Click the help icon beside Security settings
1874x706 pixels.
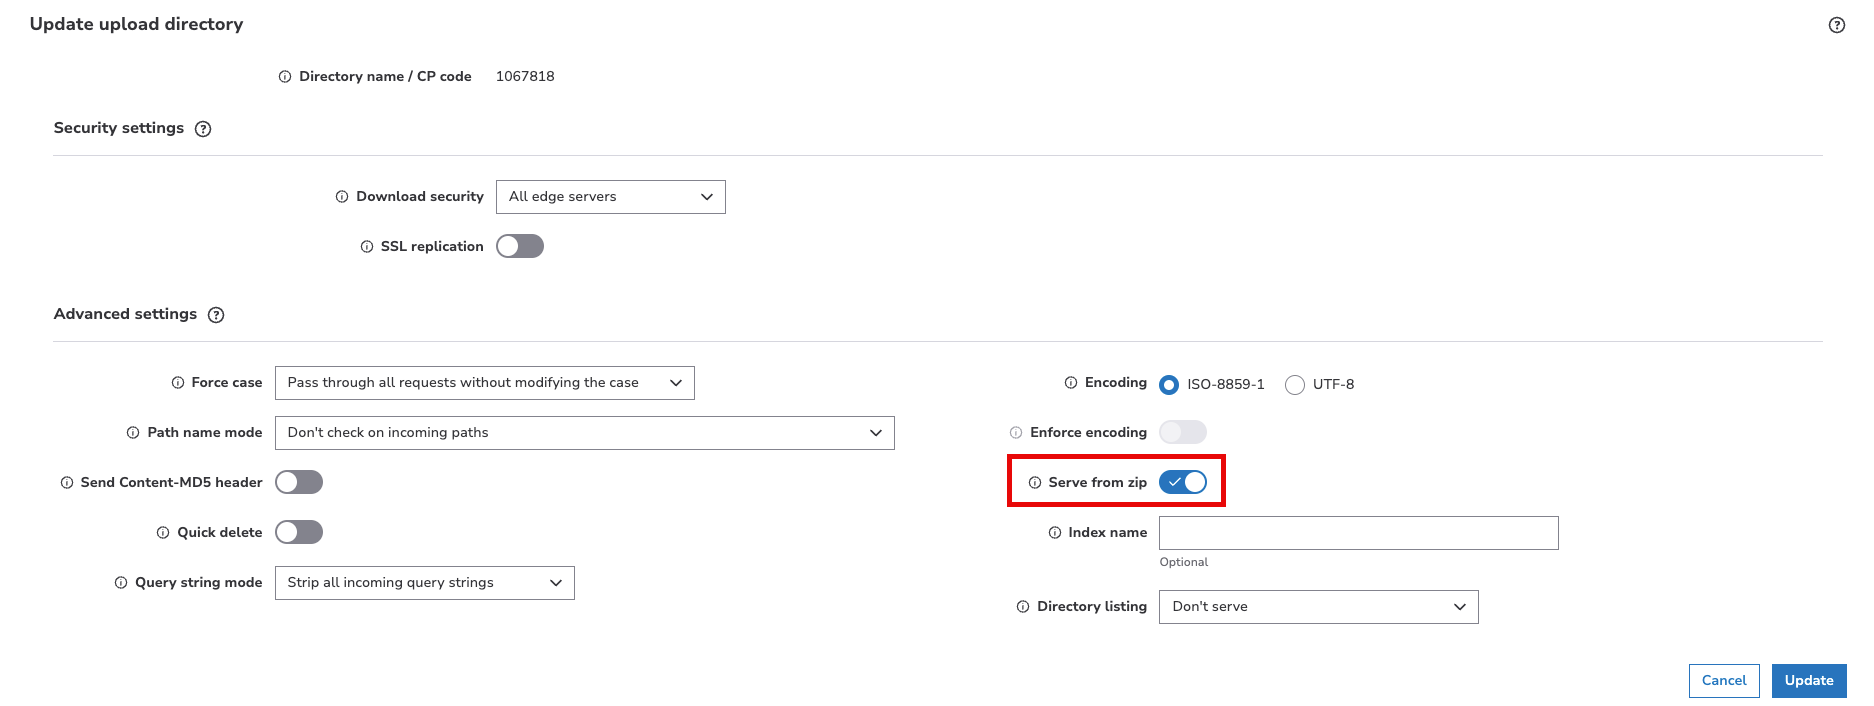(x=203, y=129)
